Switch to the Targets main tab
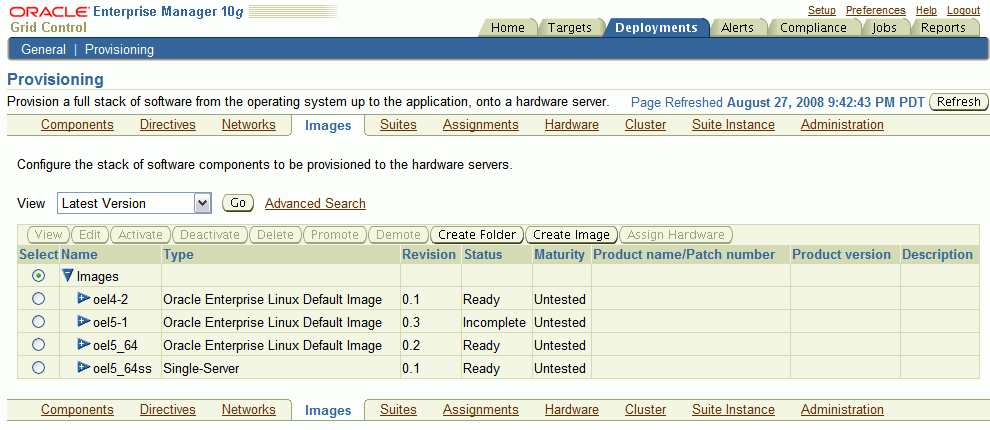The image size is (990, 430). click(x=570, y=28)
